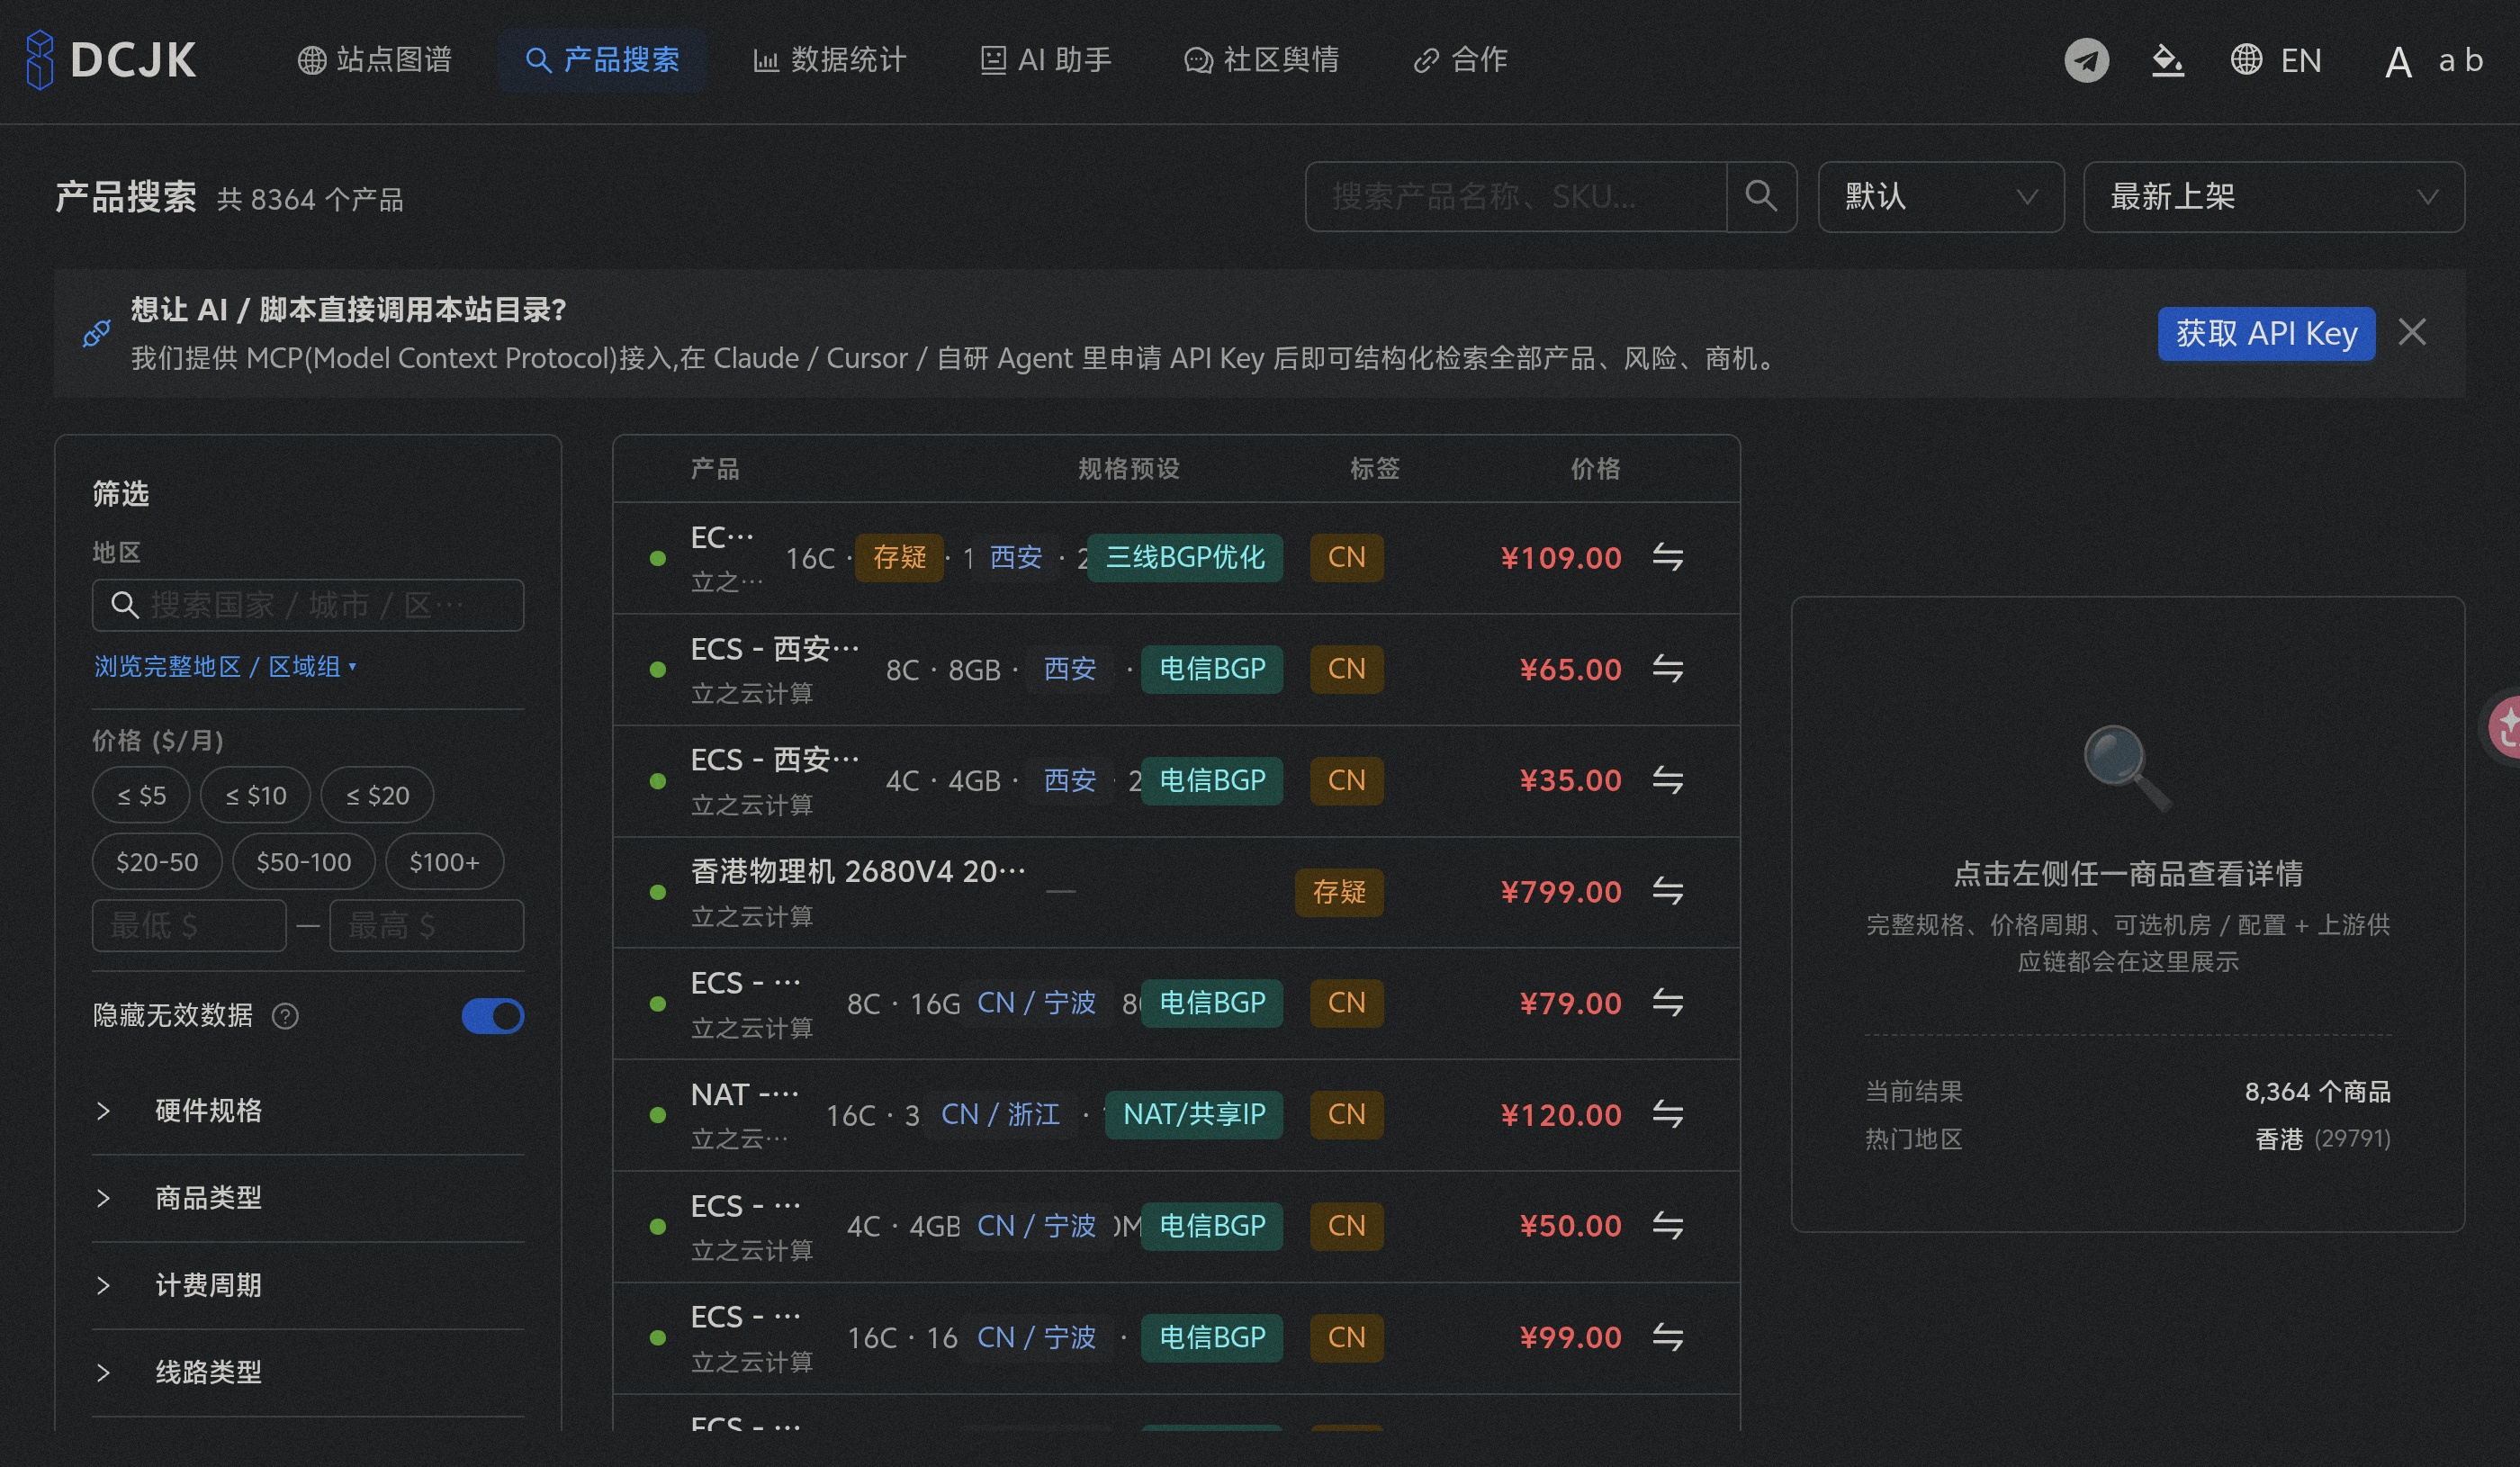Compare the ¥799.00 Hong Kong server
The width and height of the screenshot is (2520, 1467).
(1667, 891)
